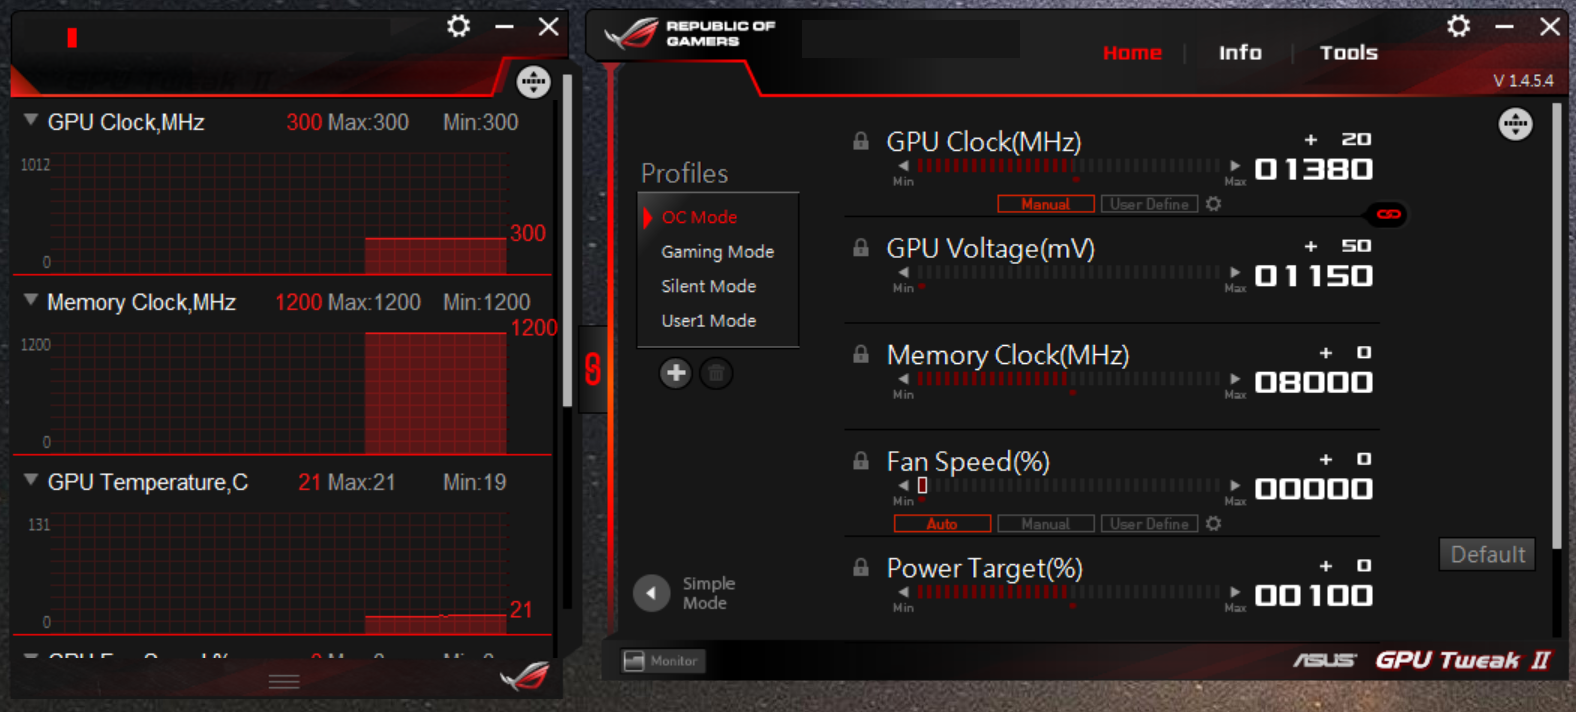The width and height of the screenshot is (1576, 712).
Task: Increase Fan Speed with the right arrow
Action: tap(1235, 486)
